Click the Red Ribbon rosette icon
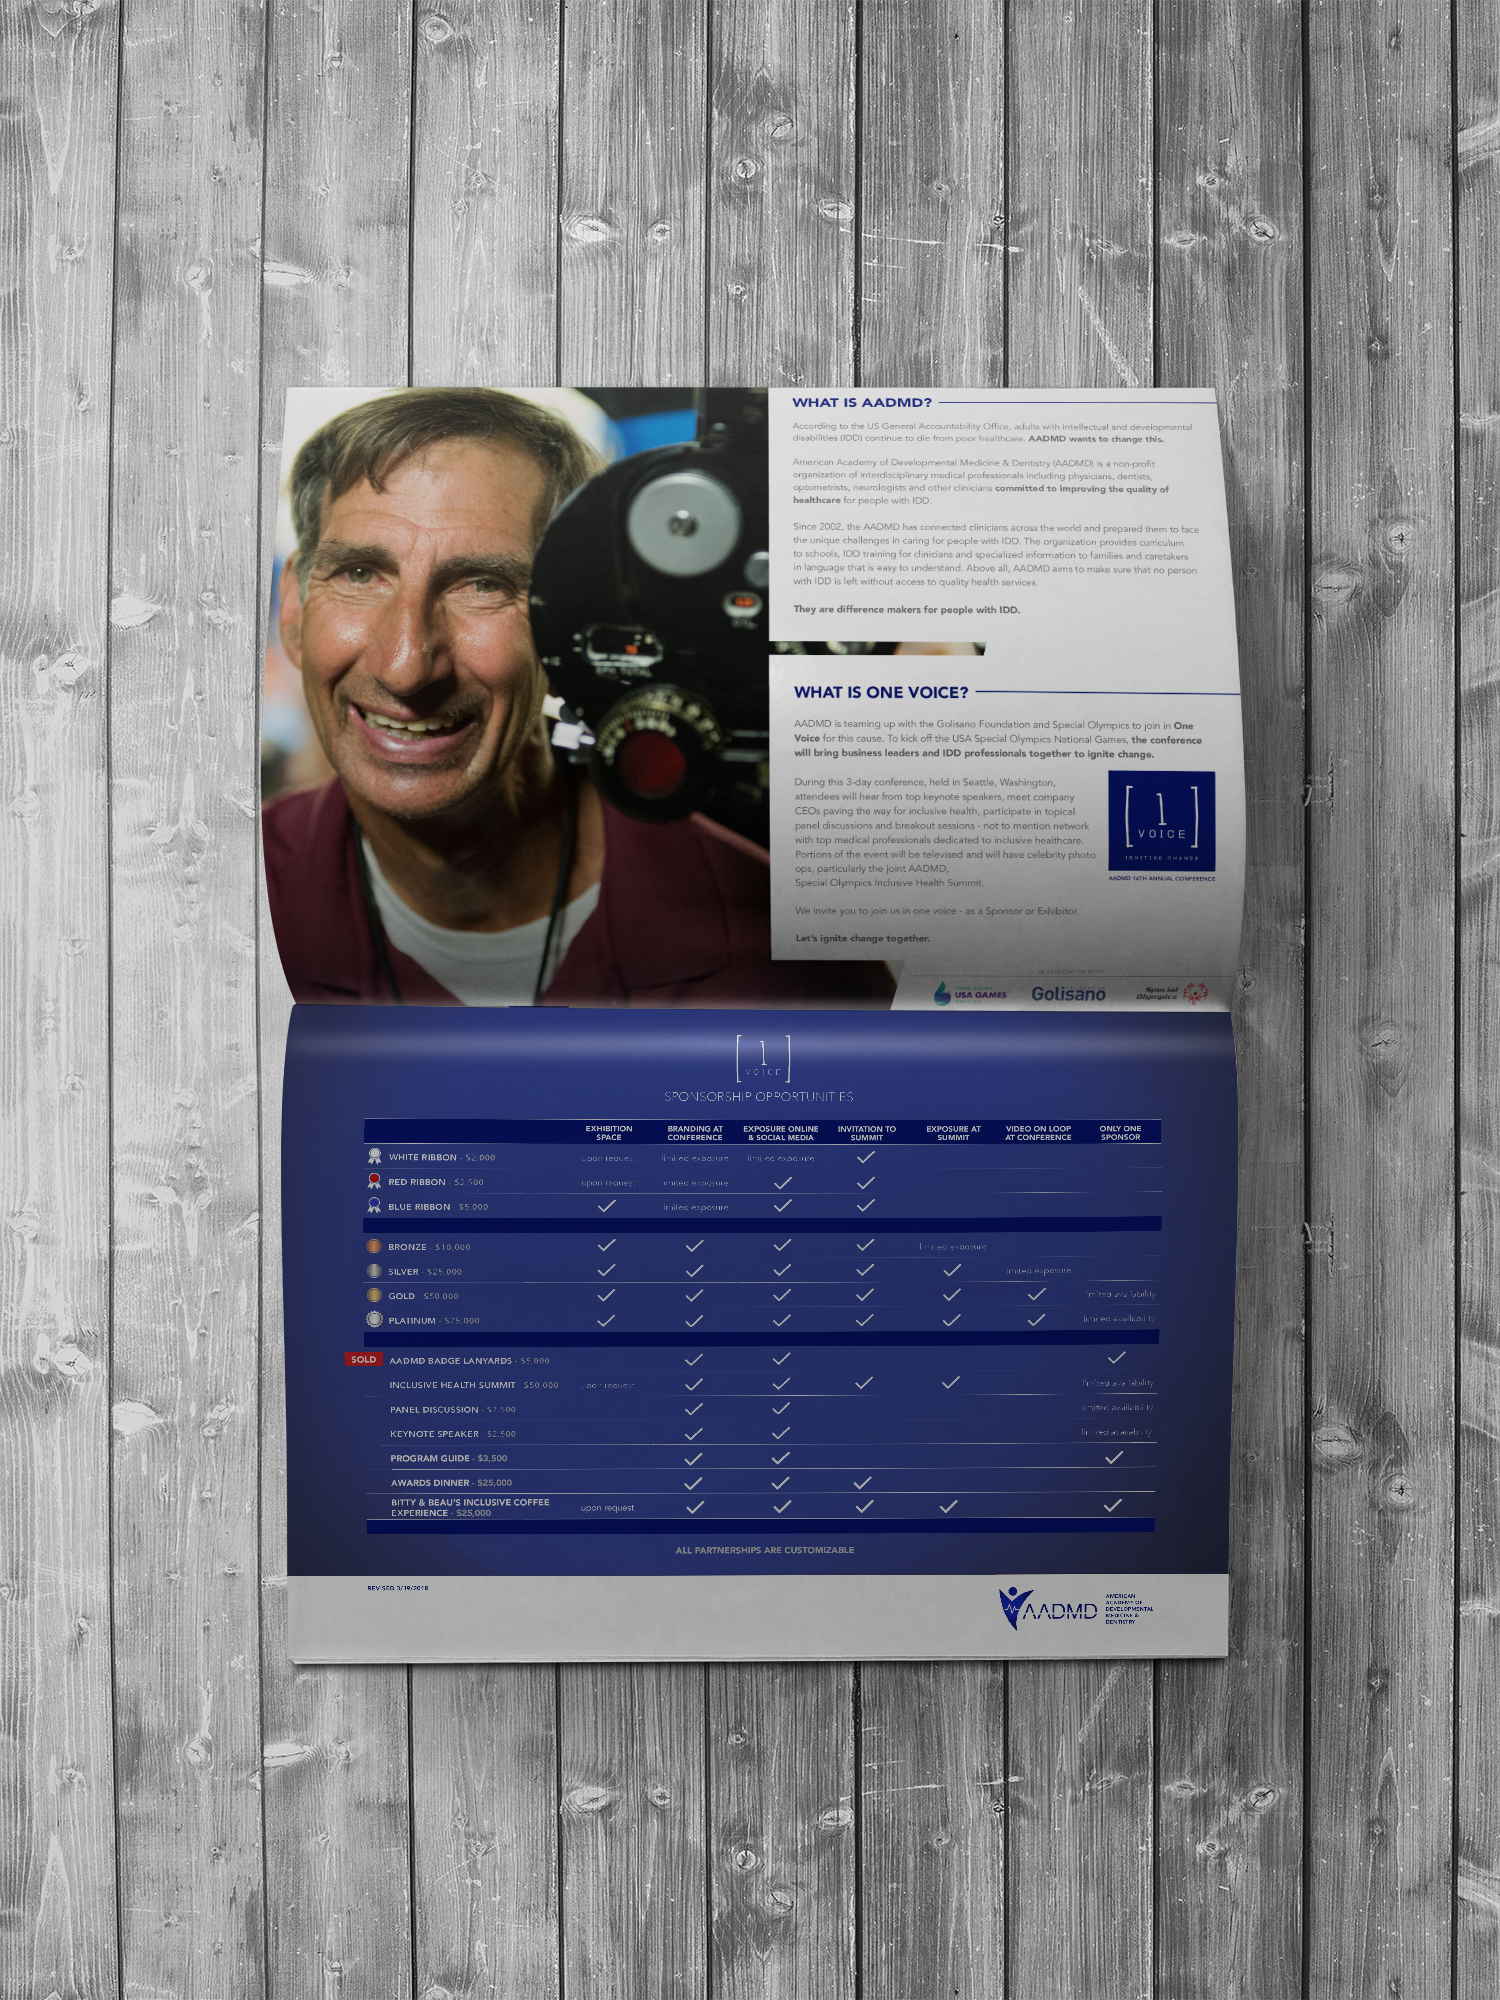This screenshot has height=2000, width=1500. (374, 1181)
